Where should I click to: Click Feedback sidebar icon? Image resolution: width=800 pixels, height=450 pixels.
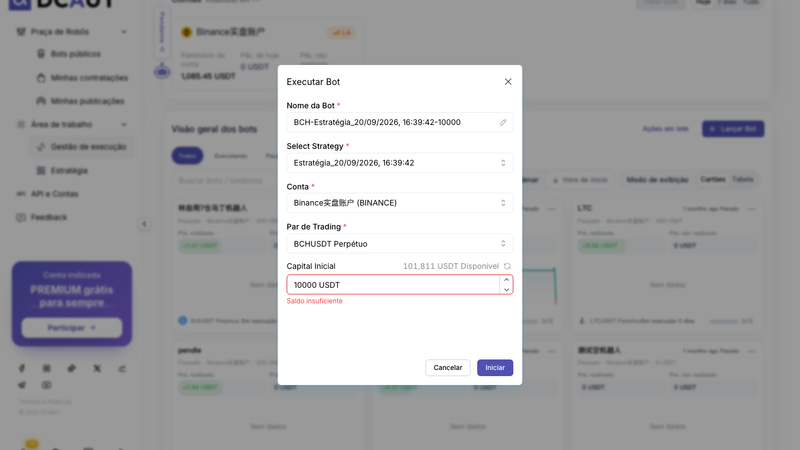coord(21,217)
